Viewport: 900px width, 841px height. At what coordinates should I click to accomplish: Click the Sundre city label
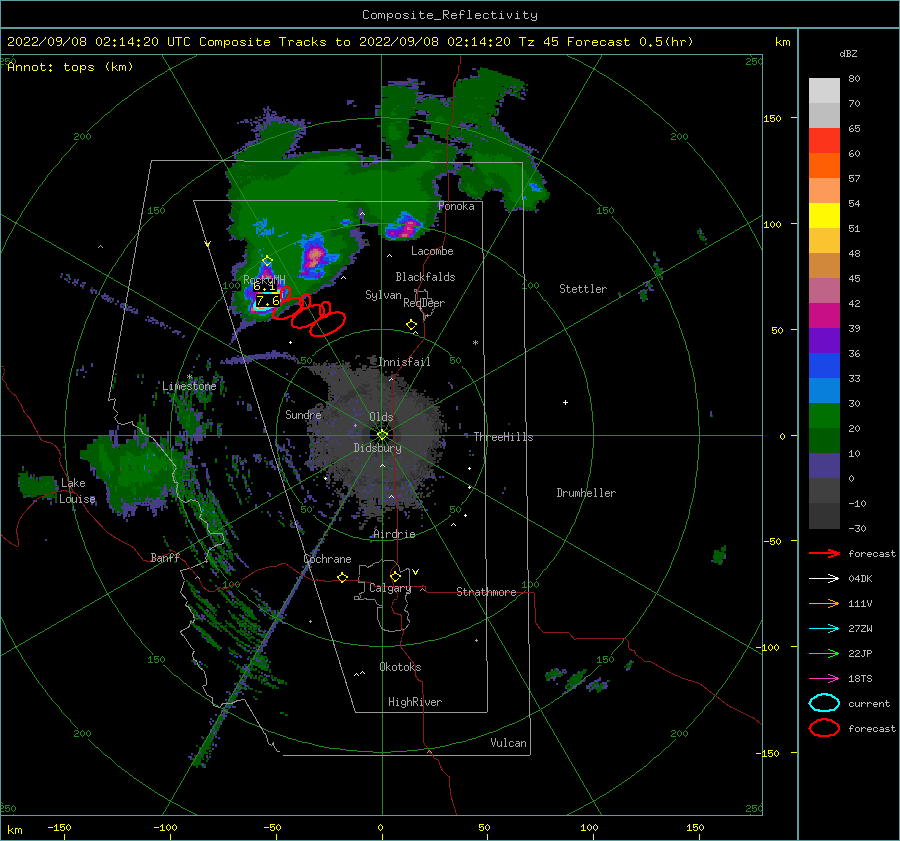(x=303, y=414)
